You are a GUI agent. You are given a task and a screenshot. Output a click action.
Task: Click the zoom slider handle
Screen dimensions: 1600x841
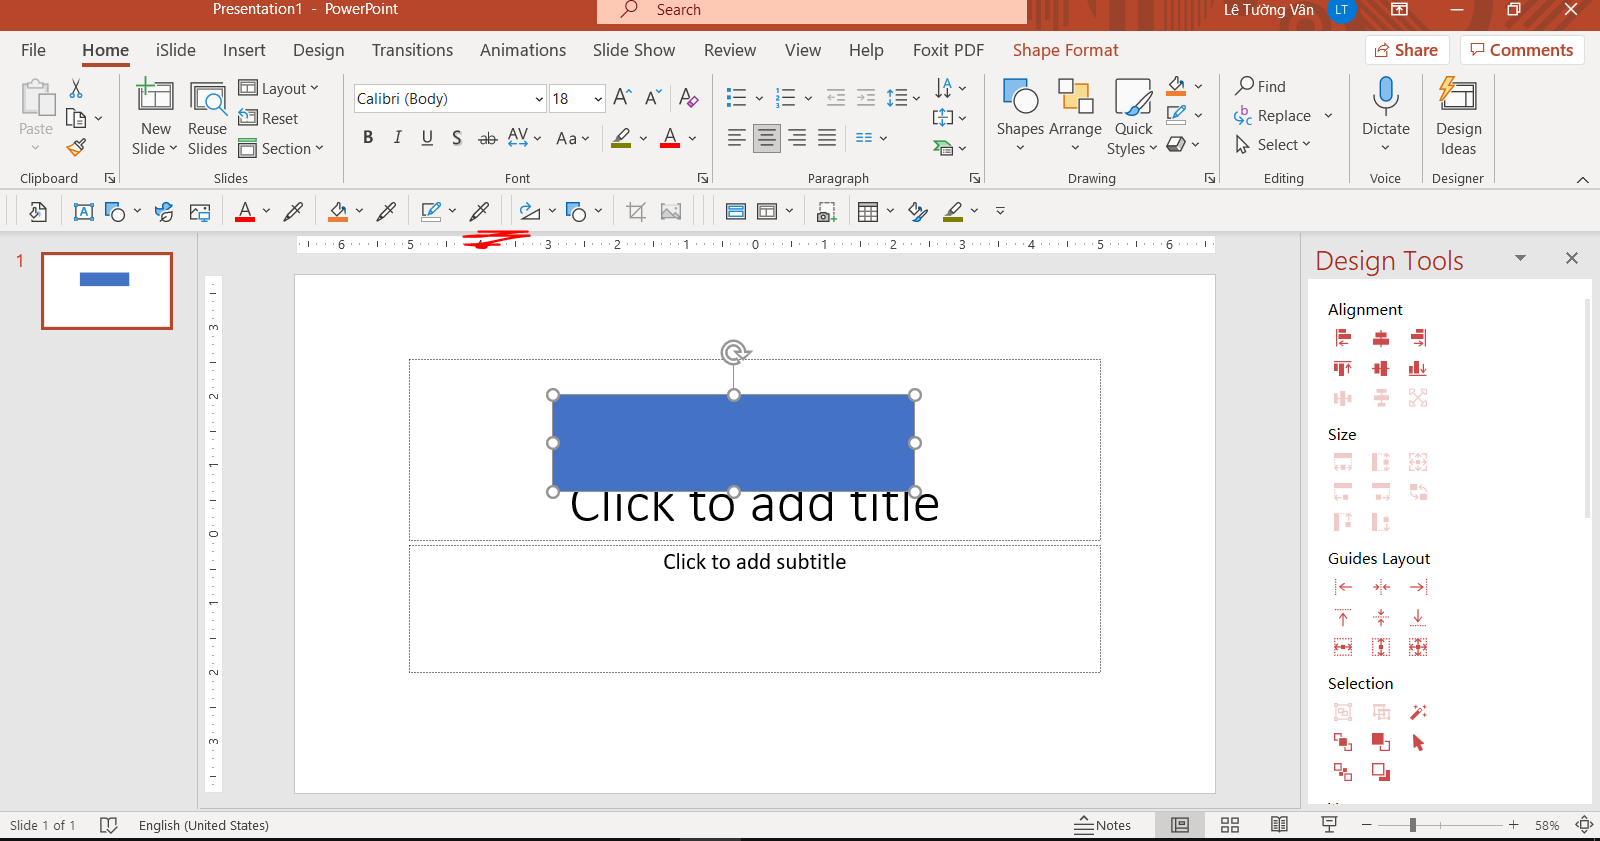pos(1412,825)
